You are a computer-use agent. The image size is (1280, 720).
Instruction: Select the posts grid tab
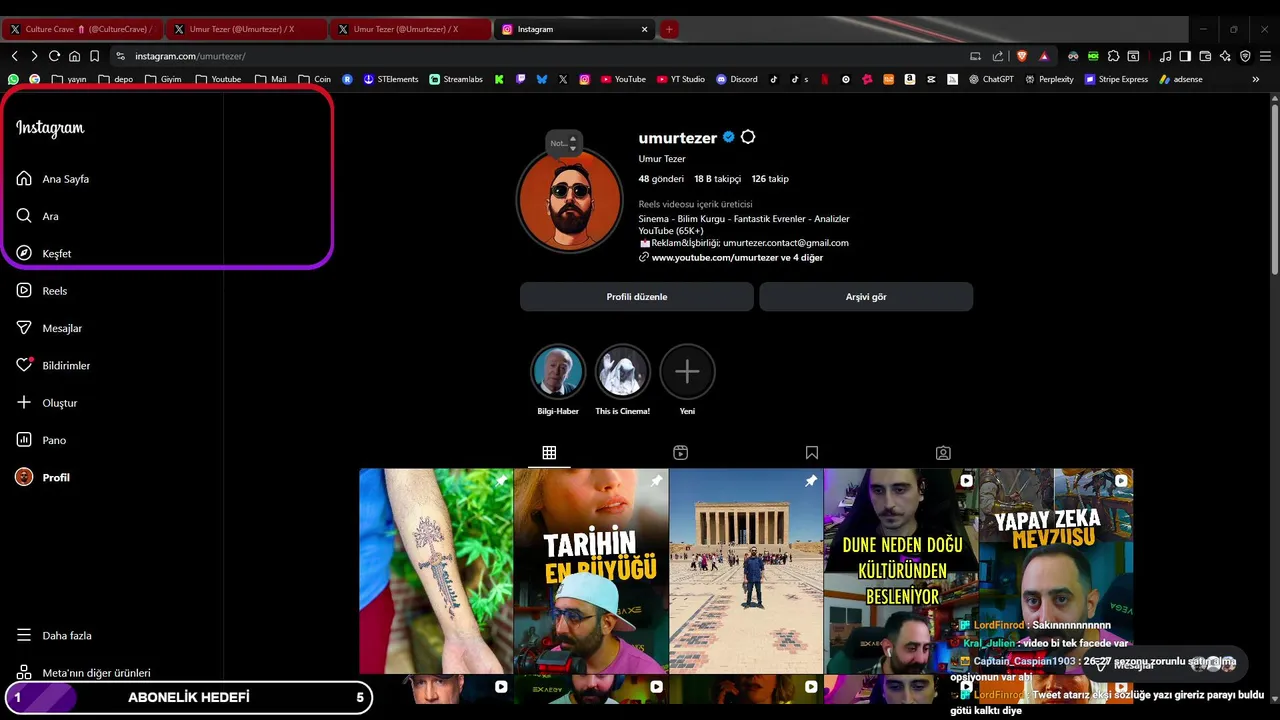point(549,453)
